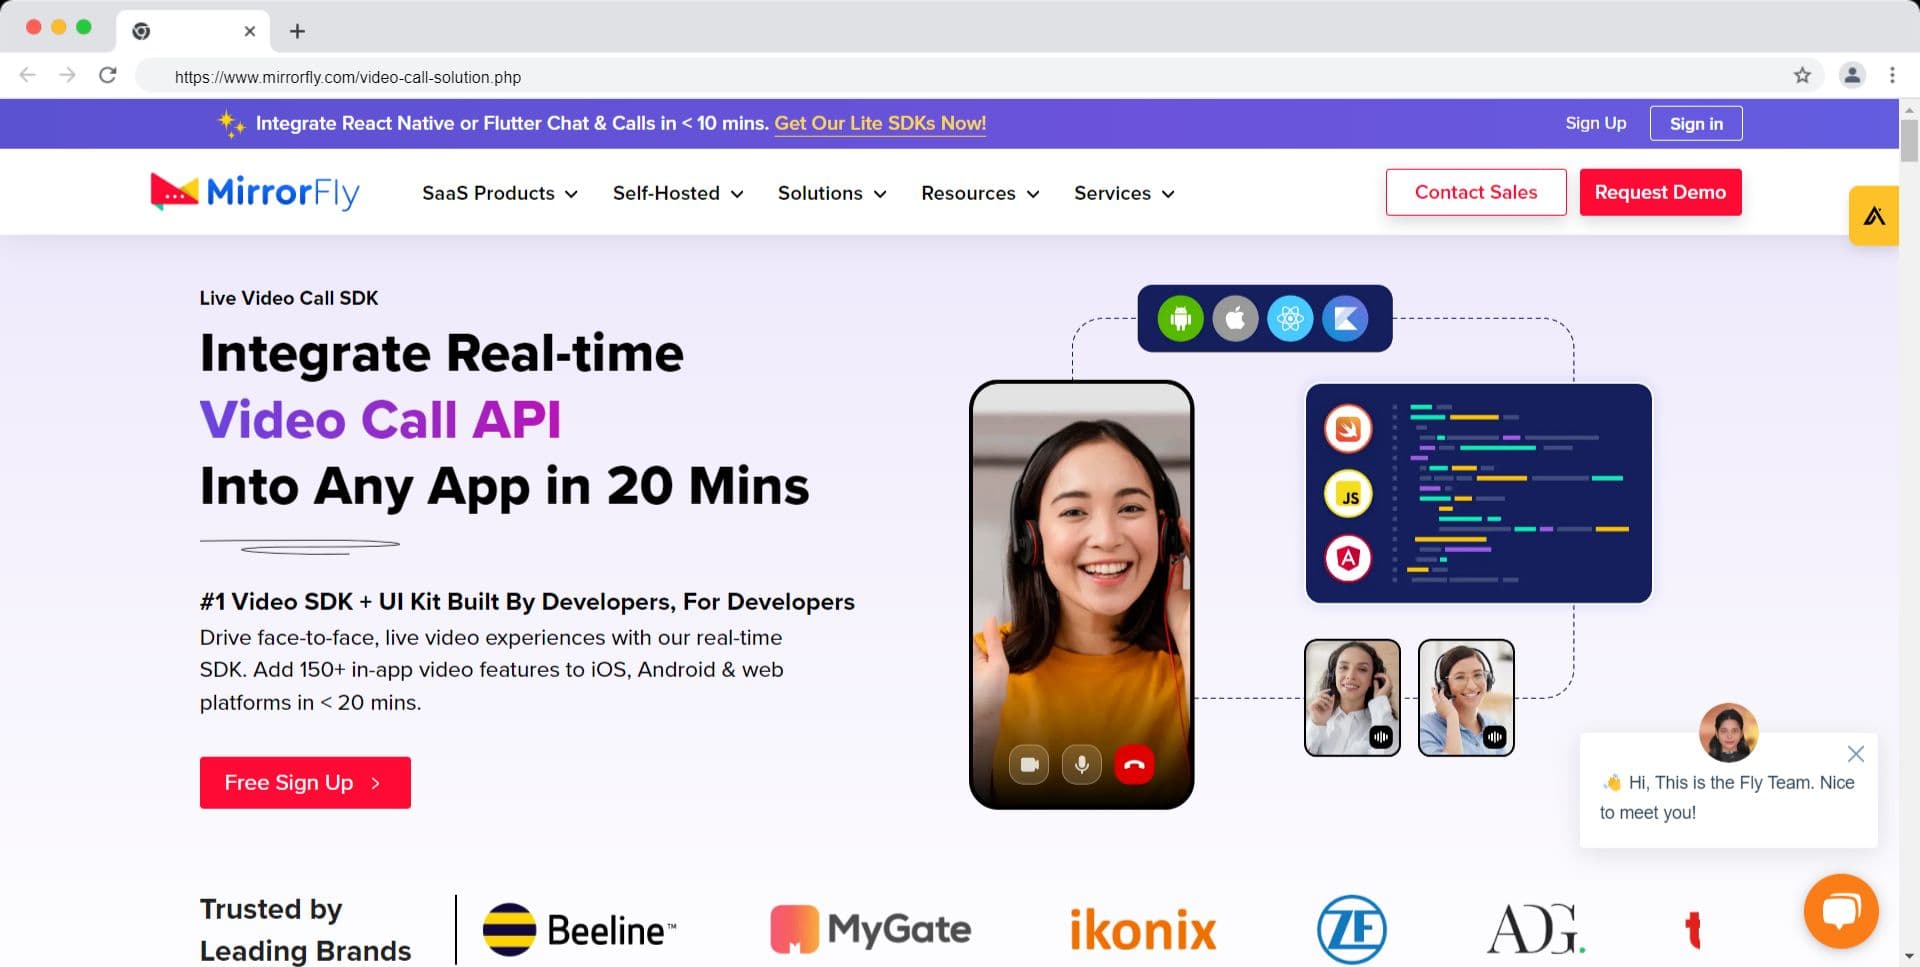1920x967 pixels.
Task: Click the Video Call API heading
Action: [380, 419]
